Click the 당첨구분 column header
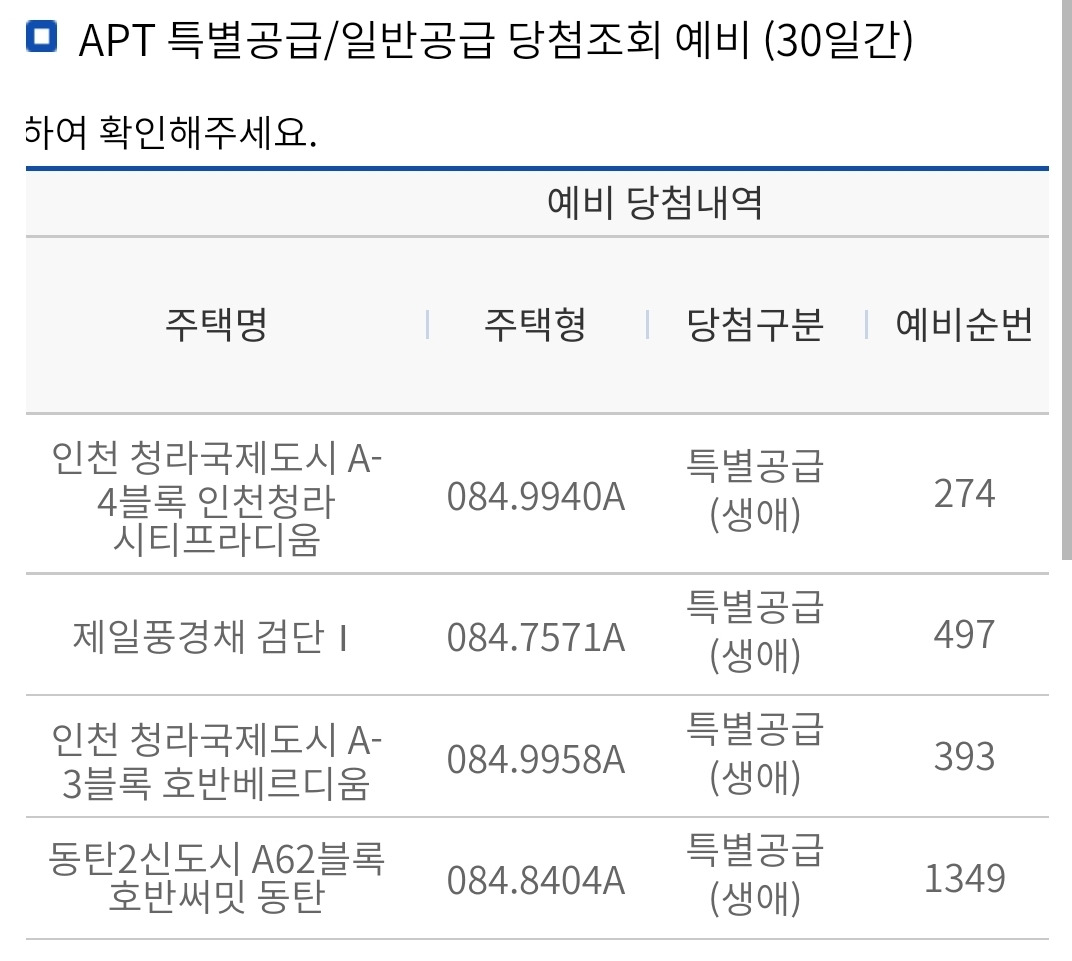The height and width of the screenshot is (961, 1072). (755, 325)
